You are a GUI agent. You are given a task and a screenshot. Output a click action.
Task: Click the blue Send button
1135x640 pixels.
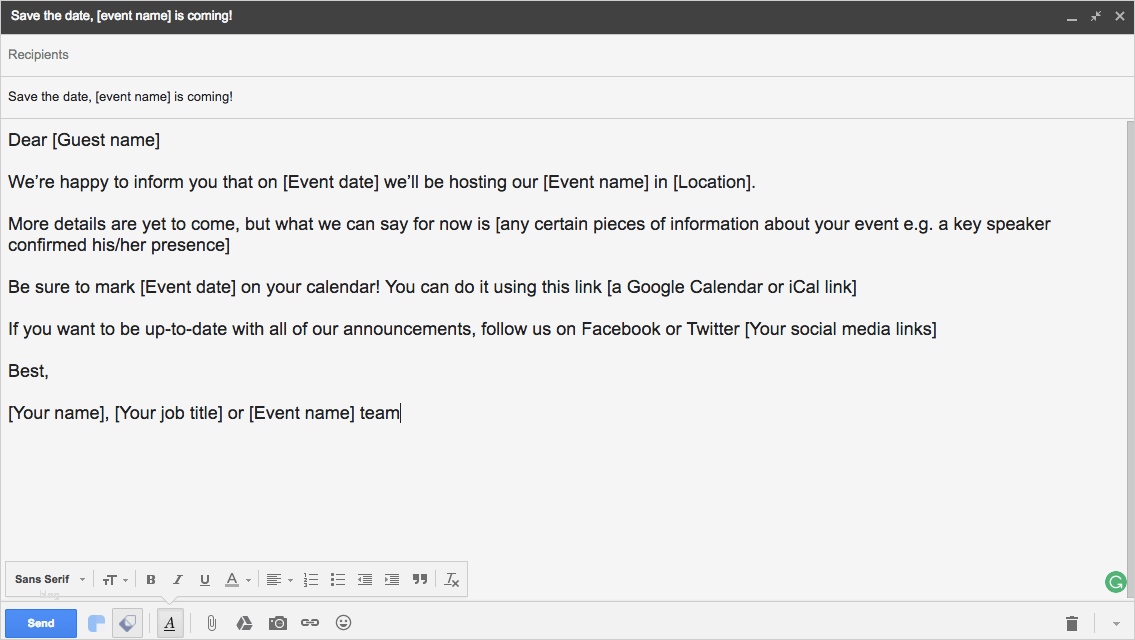click(x=41, y=623)
